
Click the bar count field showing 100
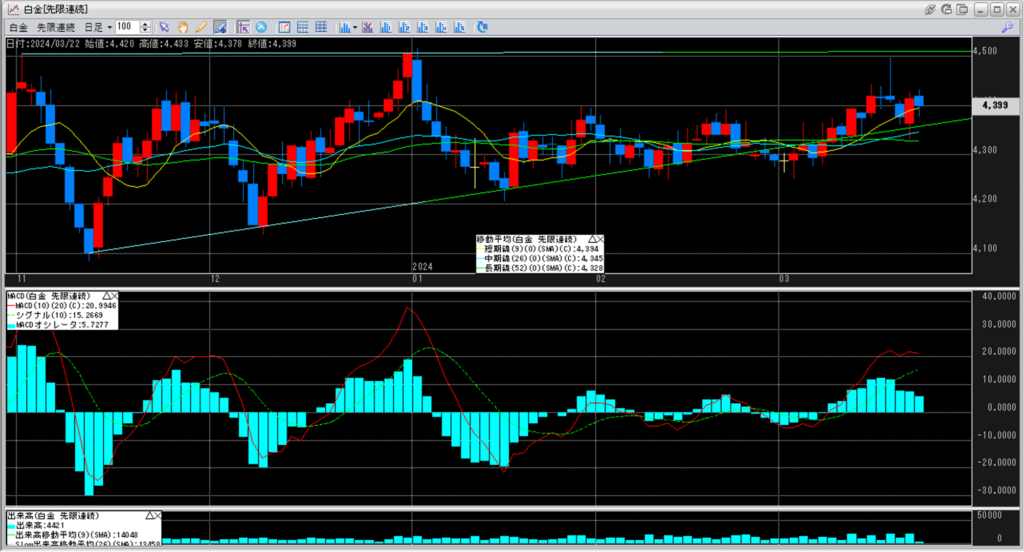pyautogui.click(x=126, y=26)
